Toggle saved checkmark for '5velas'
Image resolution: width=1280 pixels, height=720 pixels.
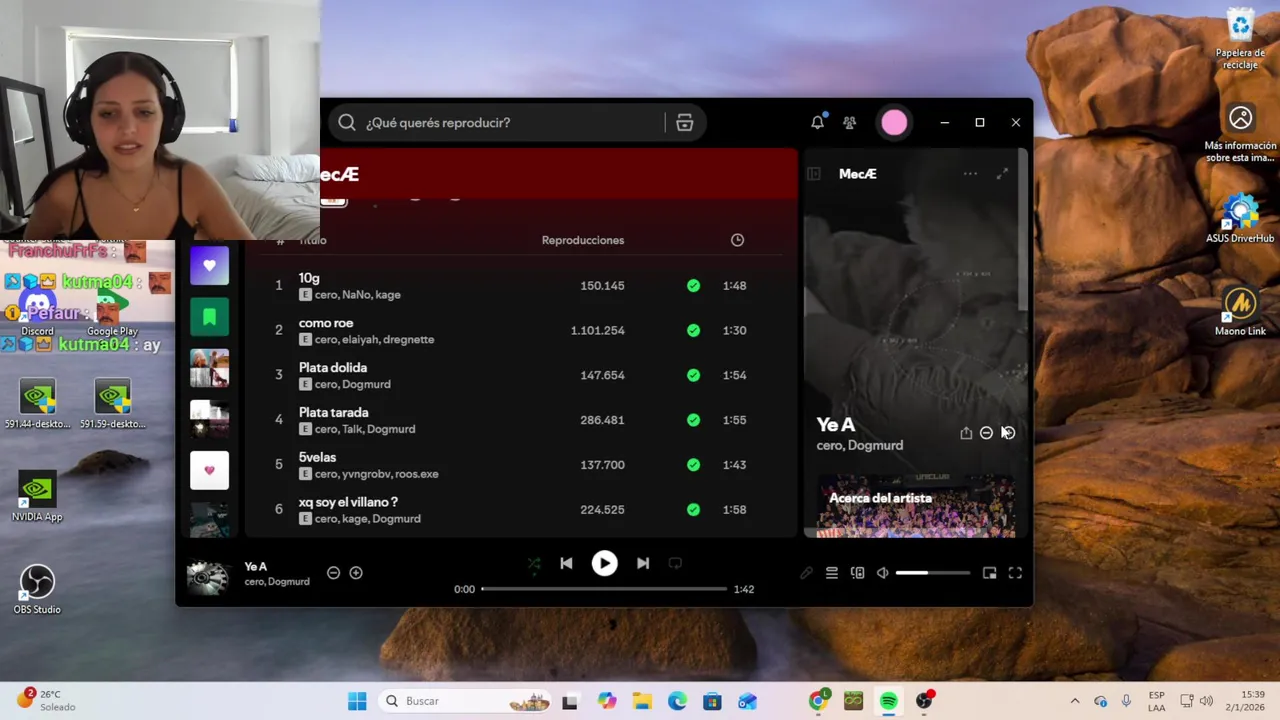[693, 465]
